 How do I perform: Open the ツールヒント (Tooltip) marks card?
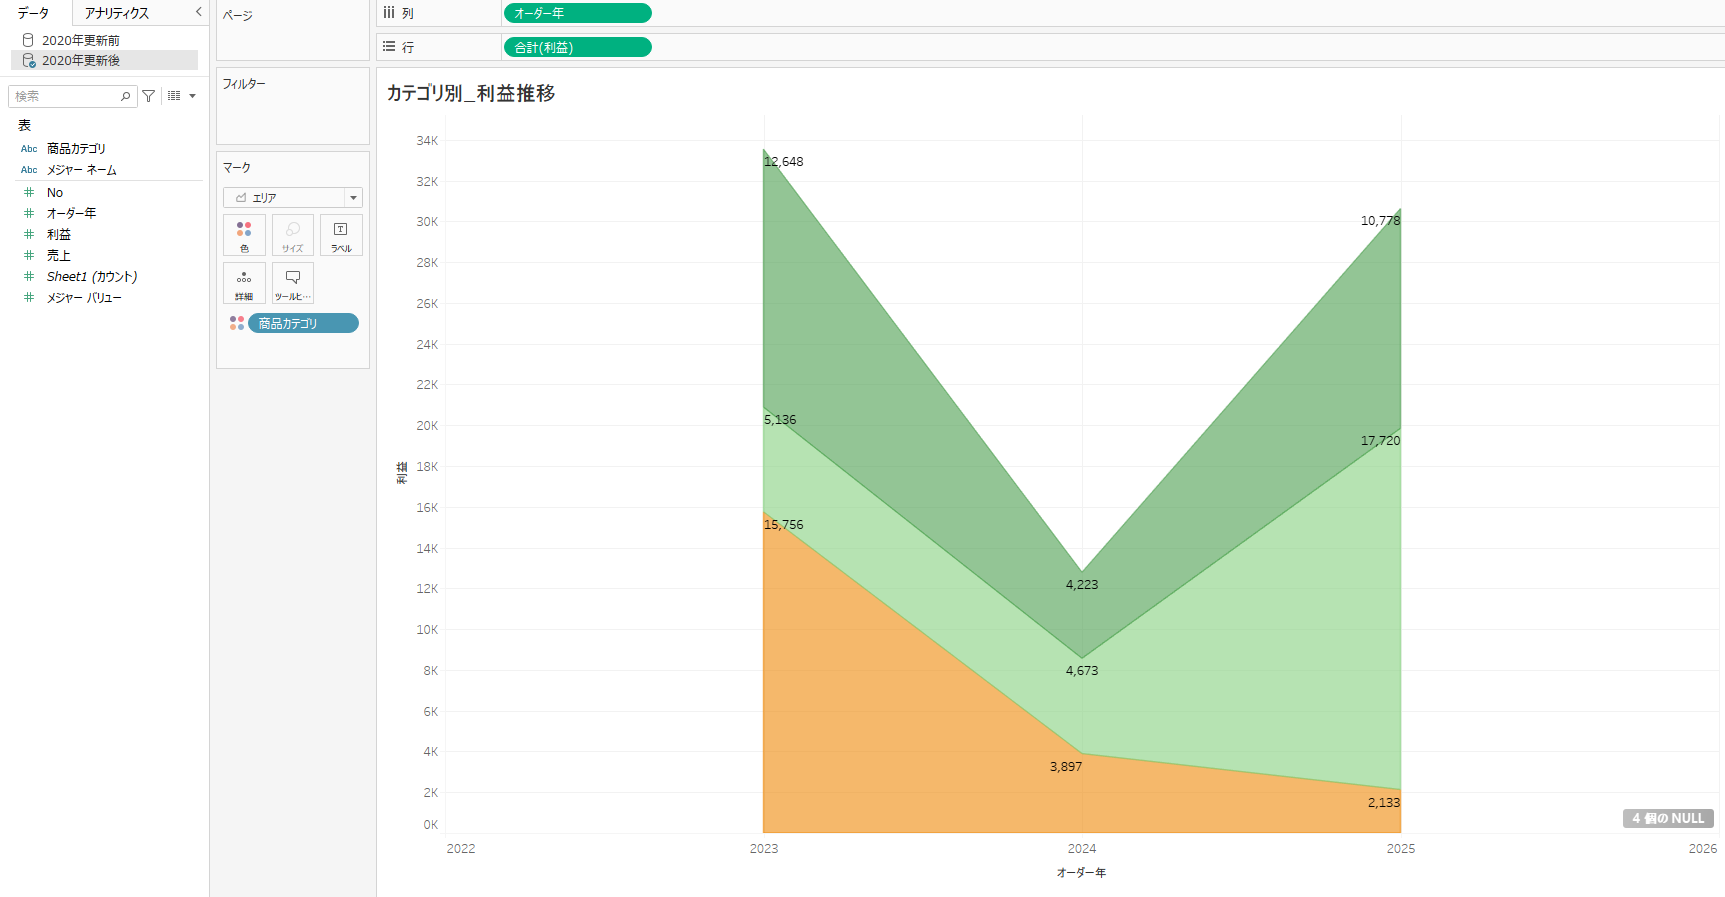(293, 283)
